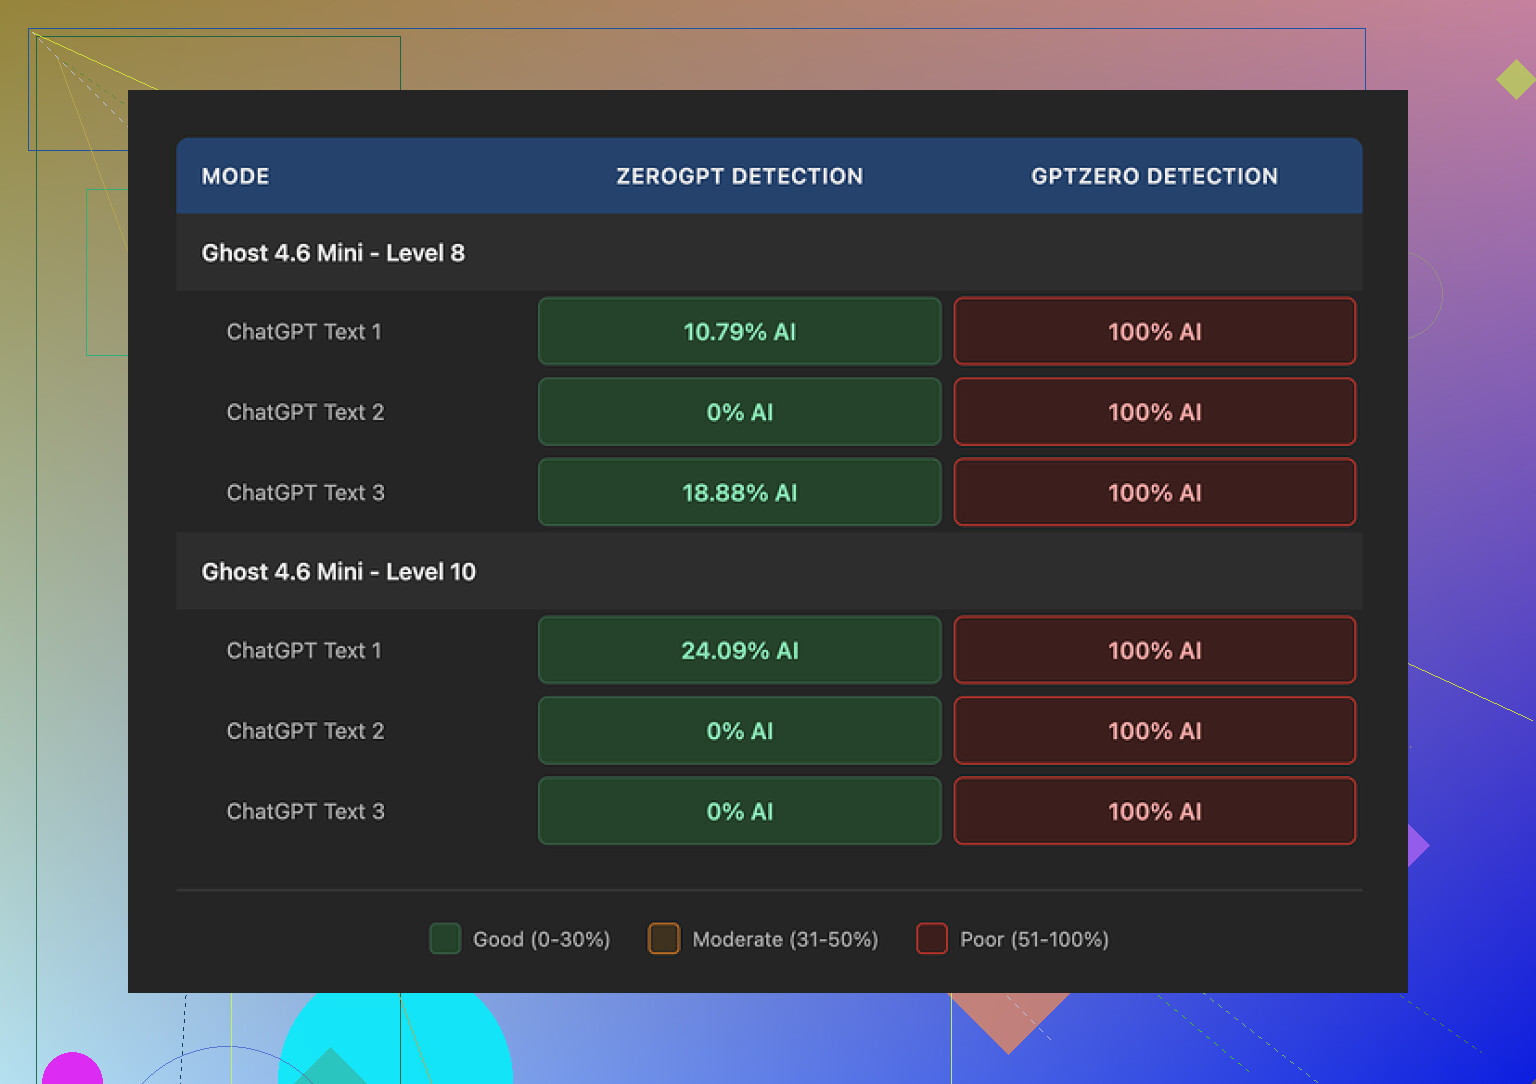Screen dimensions: 1536x1084
Task: Click the Poor (51-100%) legend text
Action: tap(1034, 940)
